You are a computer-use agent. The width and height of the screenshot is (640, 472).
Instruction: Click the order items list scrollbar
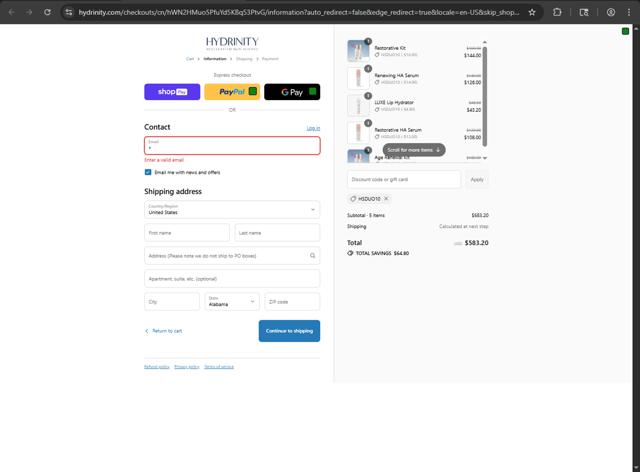[485, 97]
